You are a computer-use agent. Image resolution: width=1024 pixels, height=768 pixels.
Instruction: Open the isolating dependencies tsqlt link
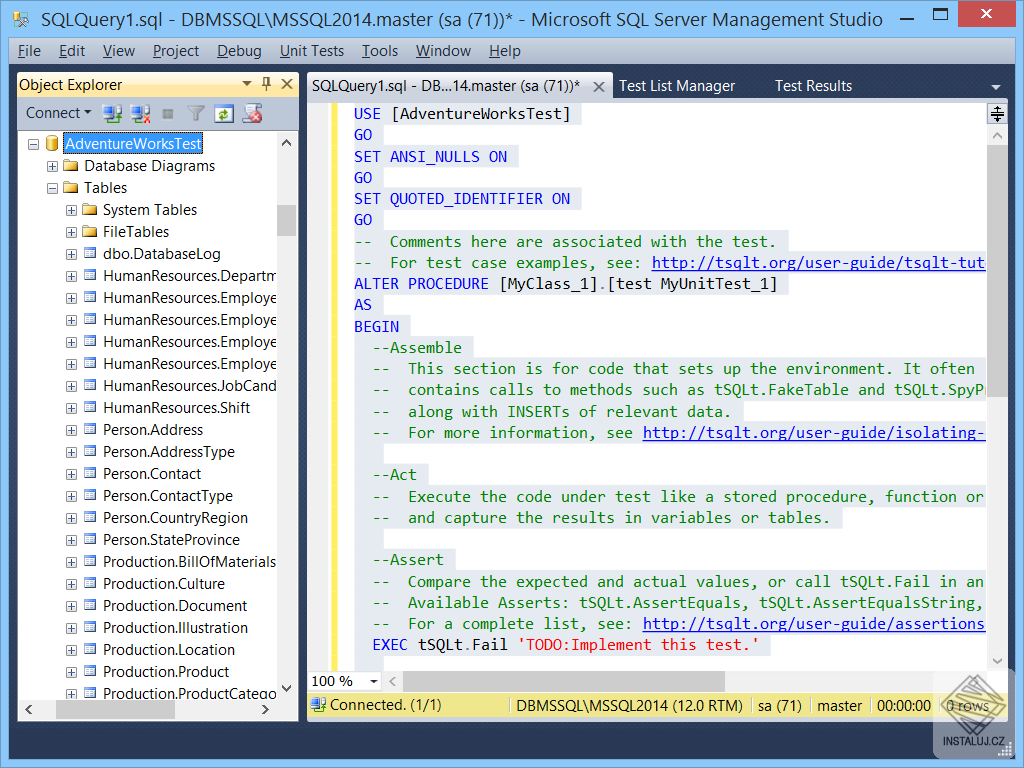(x=814, y=432)
